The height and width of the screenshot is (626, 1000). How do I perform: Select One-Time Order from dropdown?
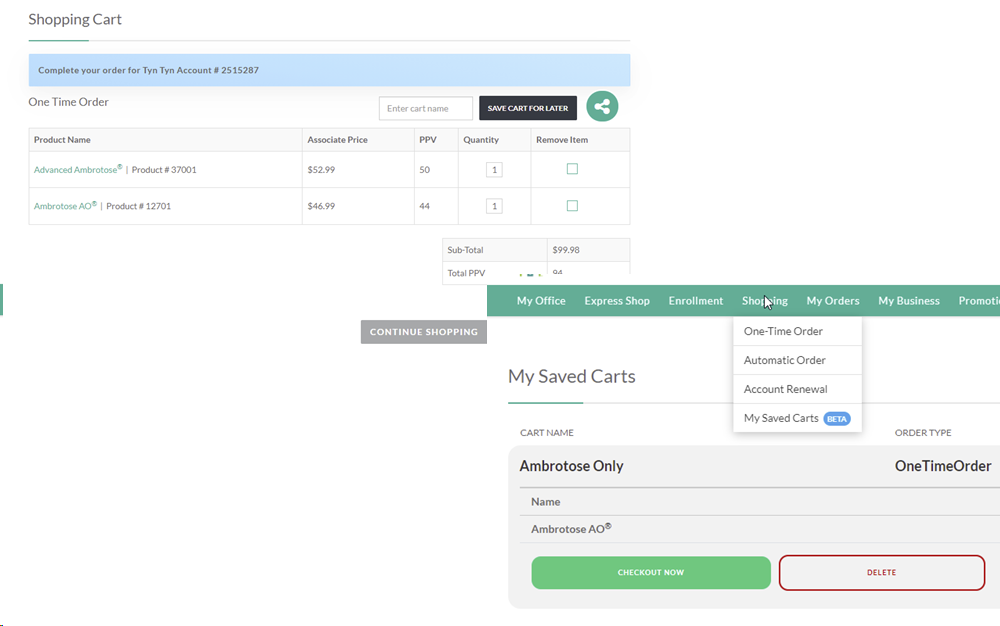click(797, 331)
